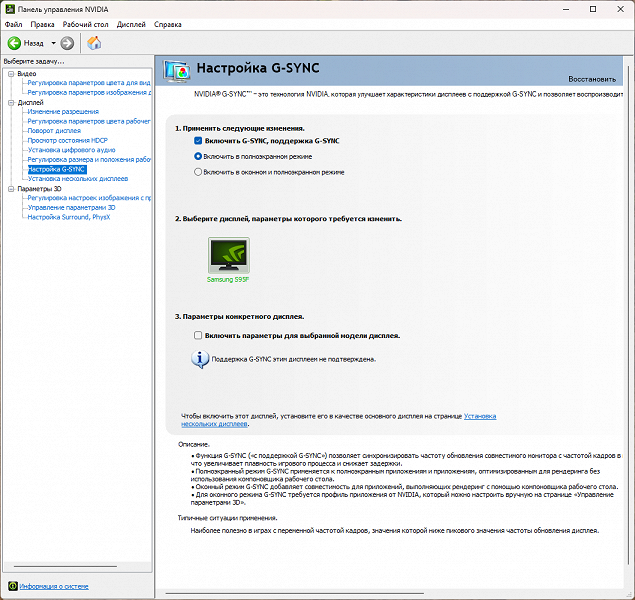635x600 pixels.
Task: Collapse the Параметры 3D tree section
Action: click(11, 189)
